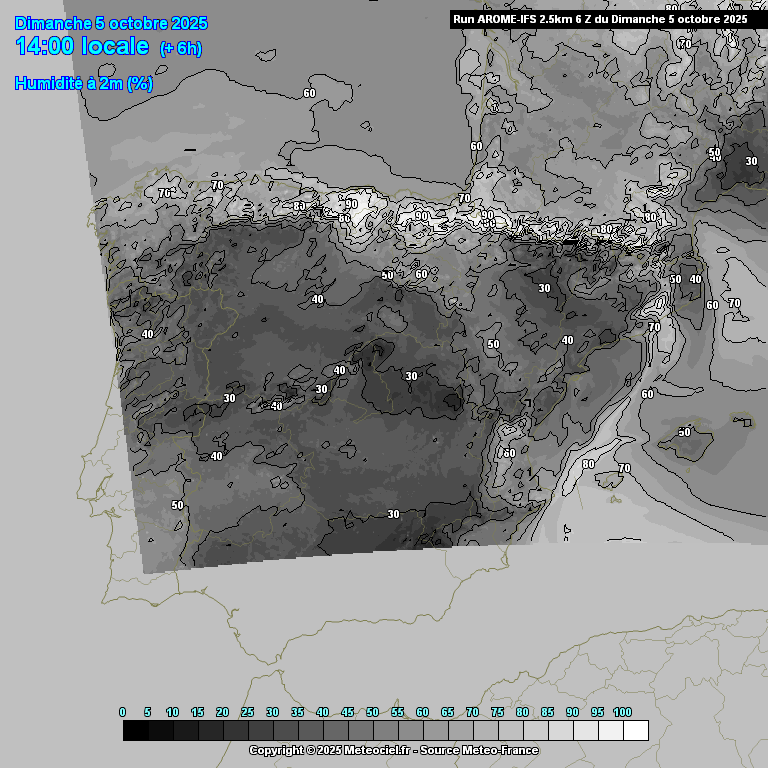Click the legend number 100 label
This screenshot has width=768, height=768.
coord(622,712)
